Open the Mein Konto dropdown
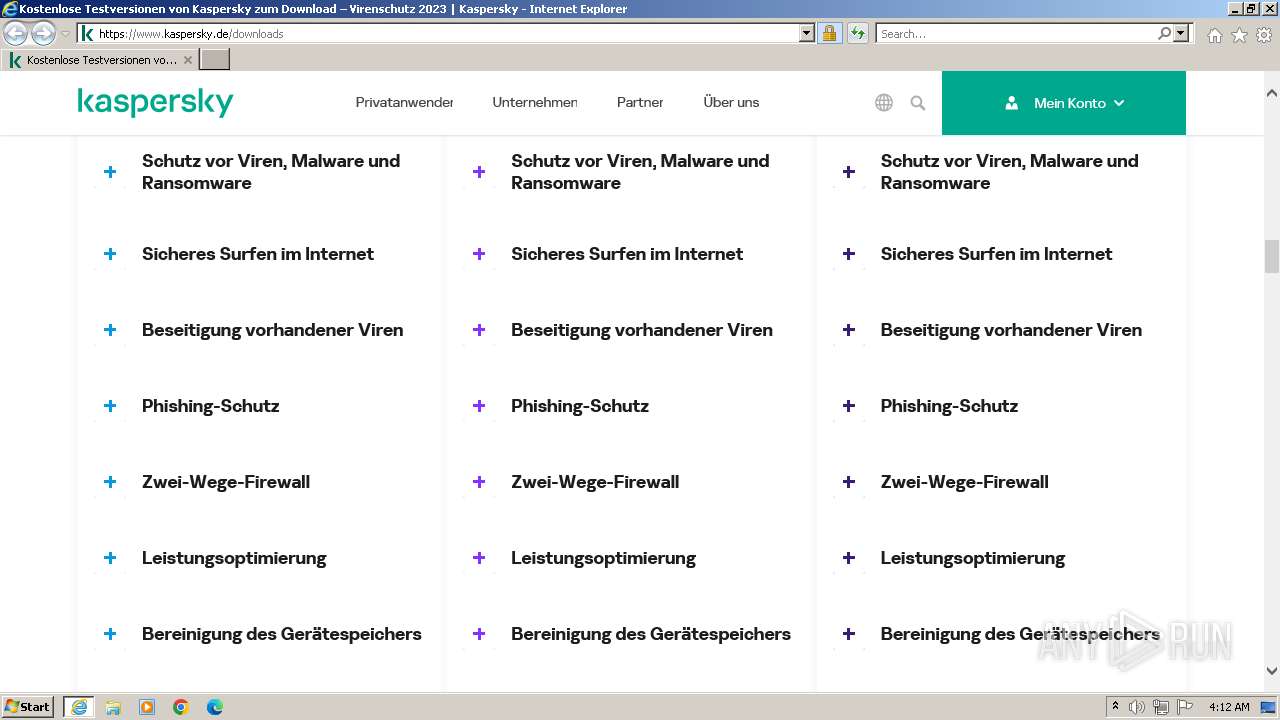 point(1064,102)
